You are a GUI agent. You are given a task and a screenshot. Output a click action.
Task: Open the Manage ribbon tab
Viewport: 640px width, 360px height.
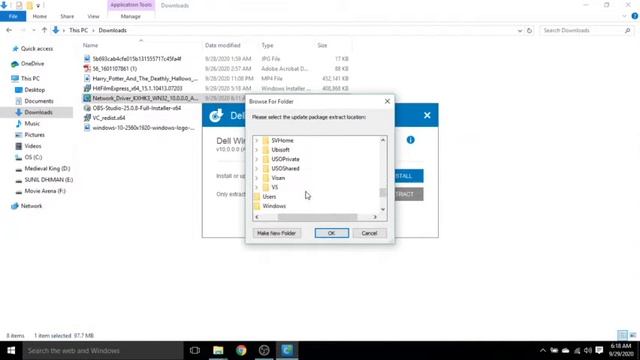(x=131, y=16)
